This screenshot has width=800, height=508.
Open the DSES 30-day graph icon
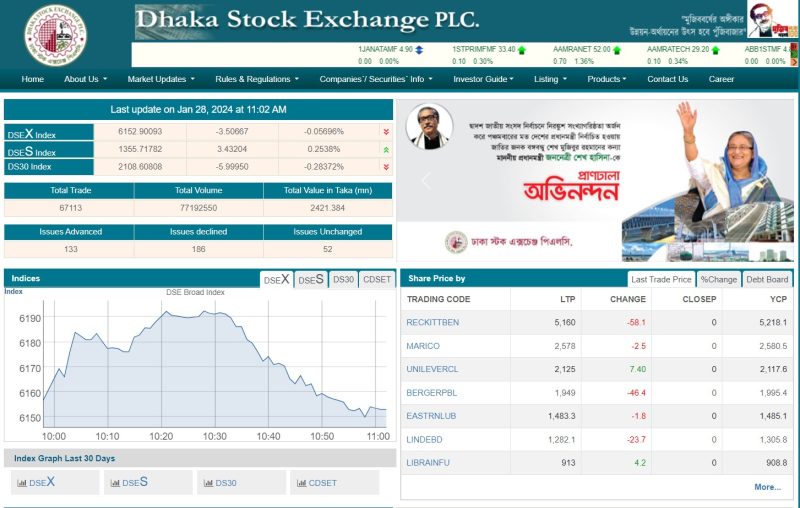[116, 483]
